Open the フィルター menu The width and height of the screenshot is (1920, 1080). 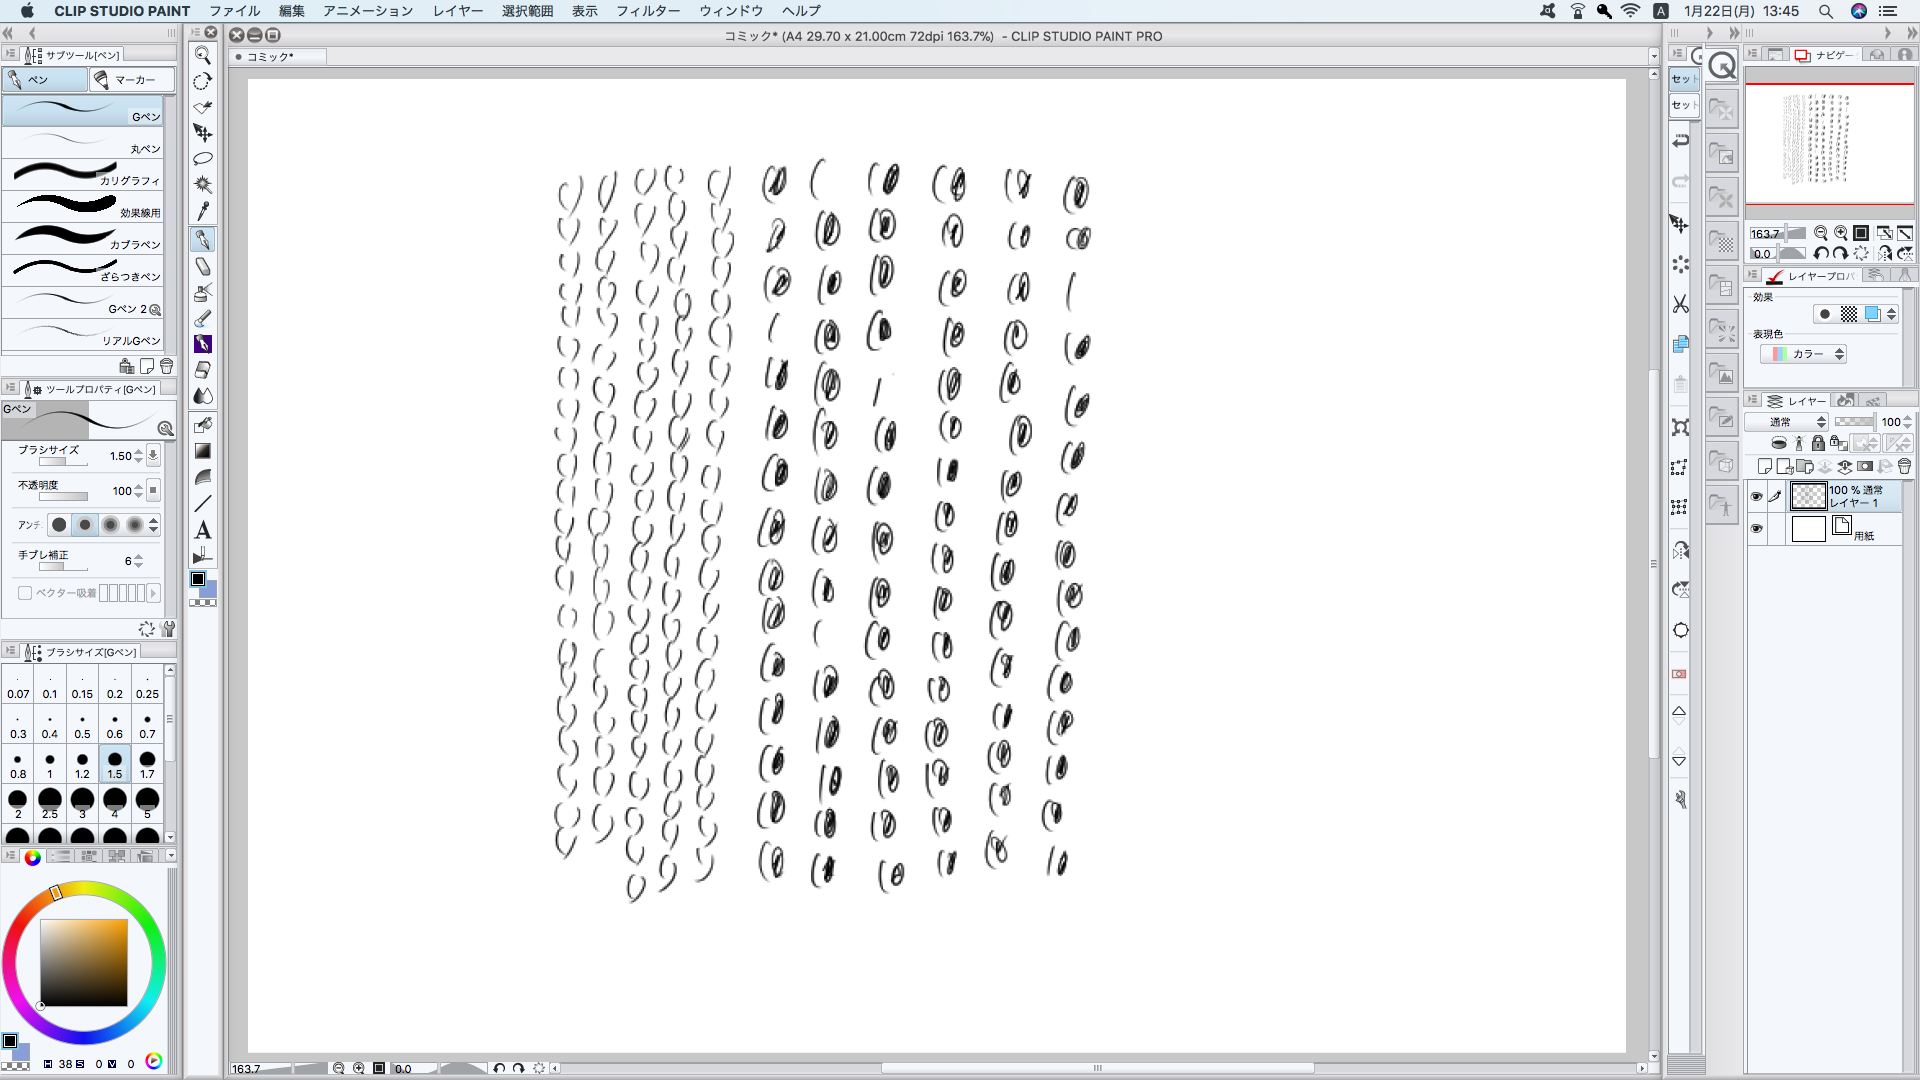[x=647, y=11]
